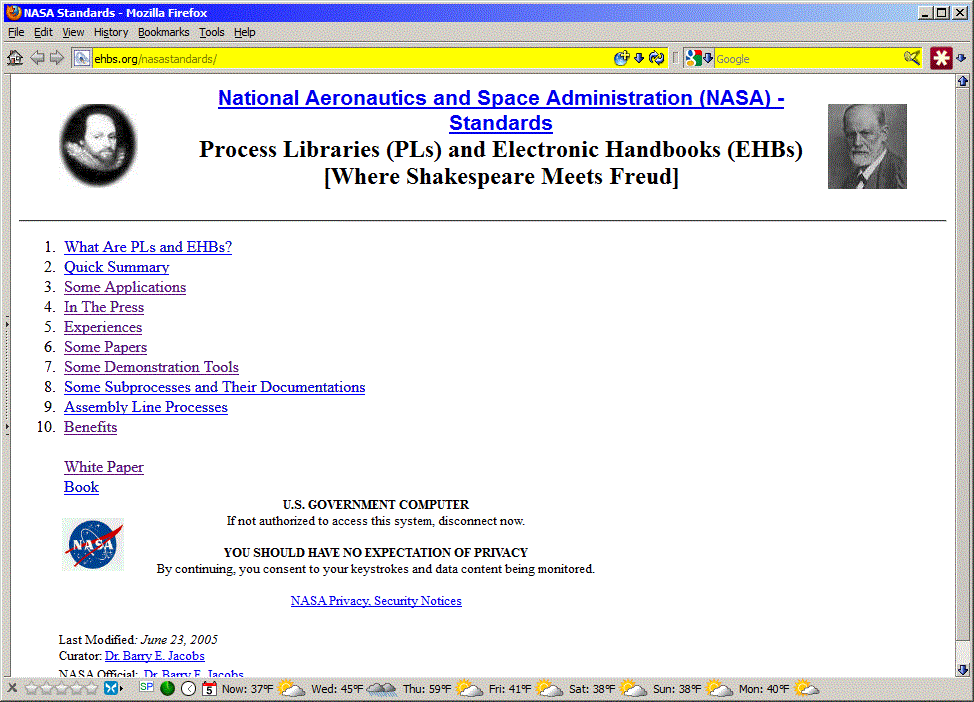Click the Fri: 41°F weather icon
Screen dimensions: 974x702
[549, 688]
